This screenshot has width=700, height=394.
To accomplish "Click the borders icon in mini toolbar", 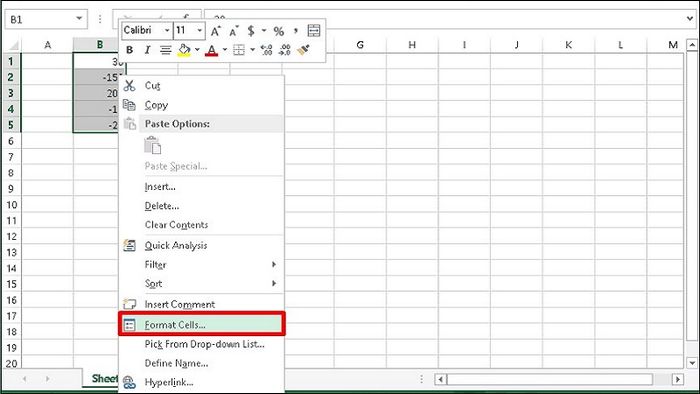I will click(x=239, y=50).
